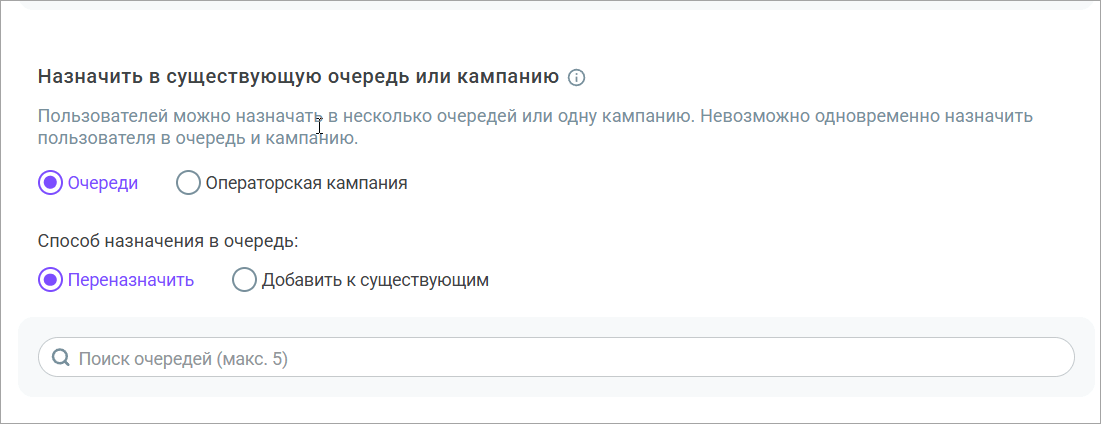1101x424 pixels.
Task: Click the description line ending with кампанию
Action: click(x=197, y=139)
